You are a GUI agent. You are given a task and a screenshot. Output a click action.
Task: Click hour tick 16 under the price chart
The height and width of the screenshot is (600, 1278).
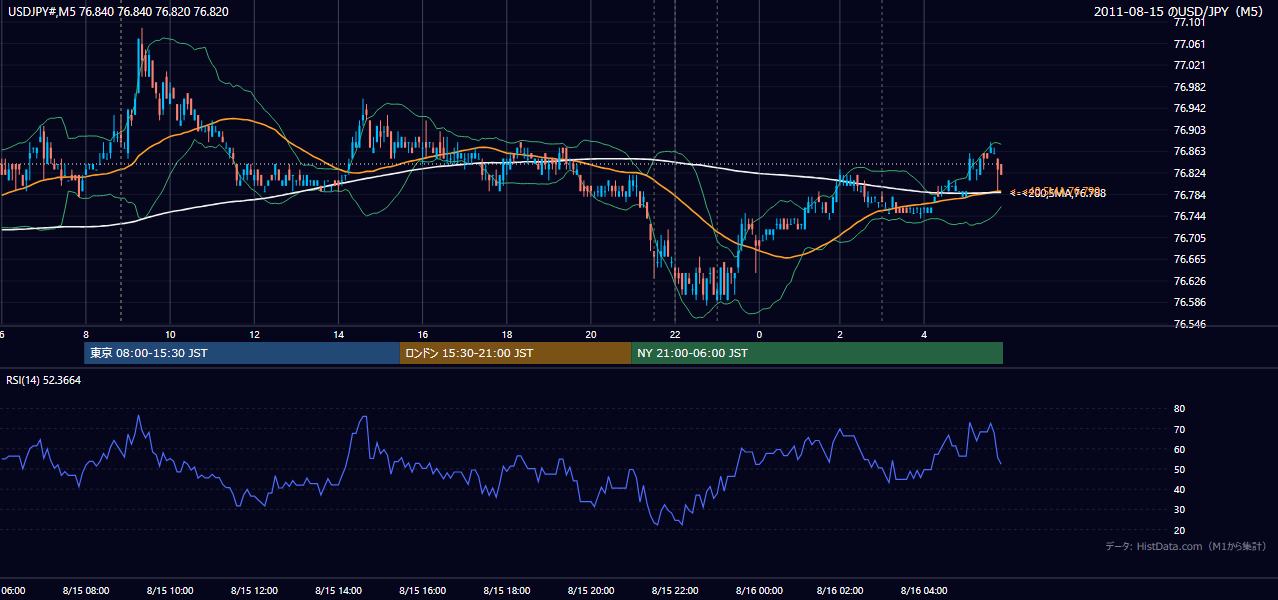[422, 334]
